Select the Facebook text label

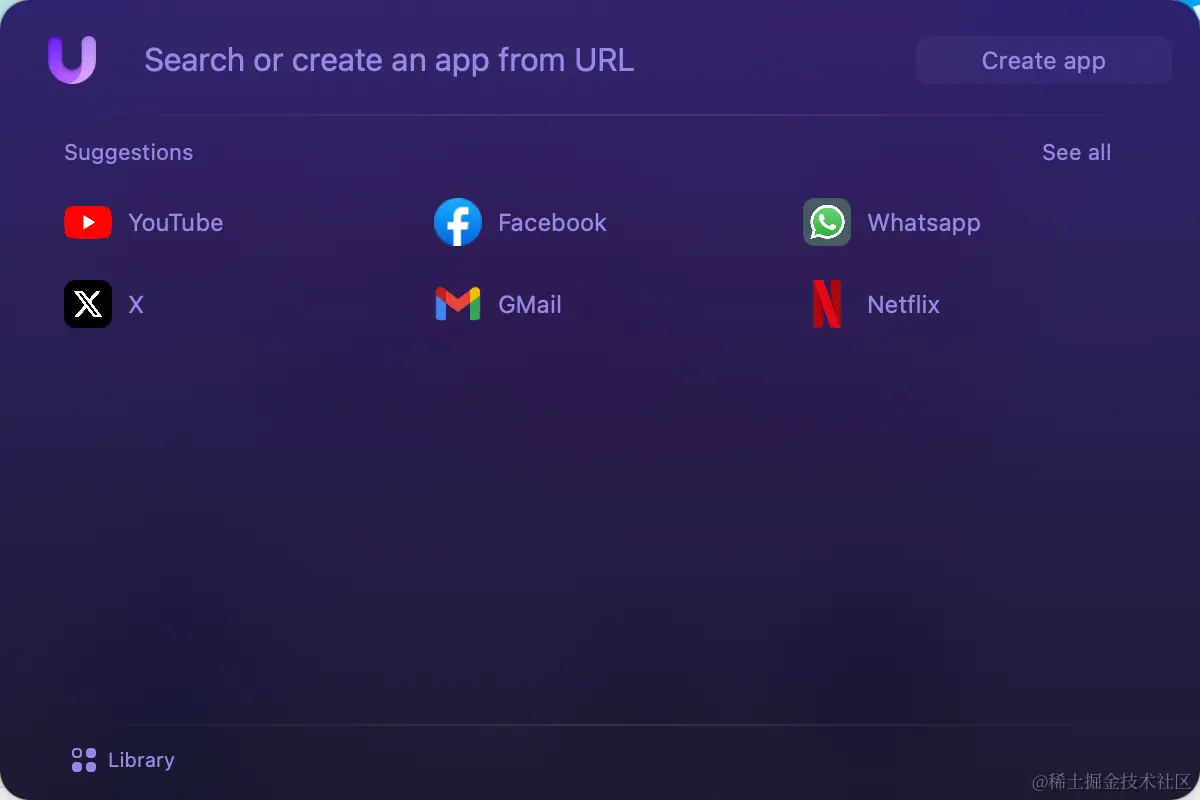click(x=552, y=222)
